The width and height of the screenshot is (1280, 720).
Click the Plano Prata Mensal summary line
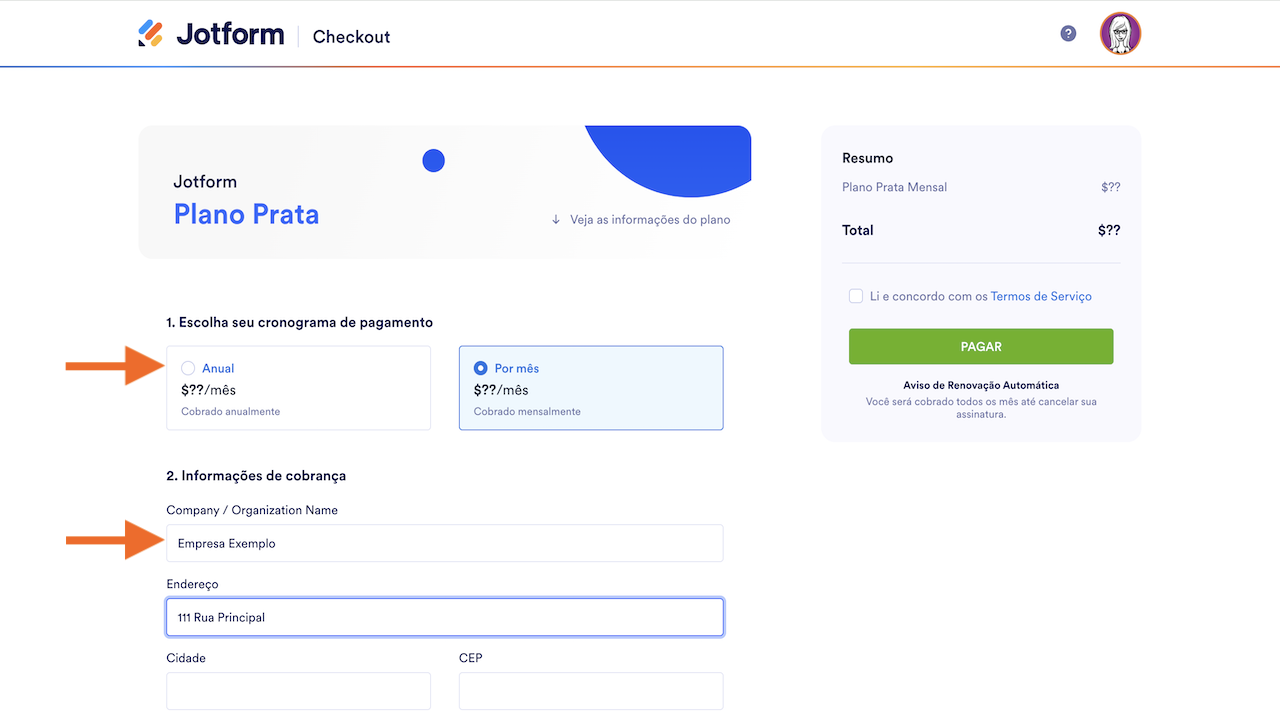tap(894, 187)
